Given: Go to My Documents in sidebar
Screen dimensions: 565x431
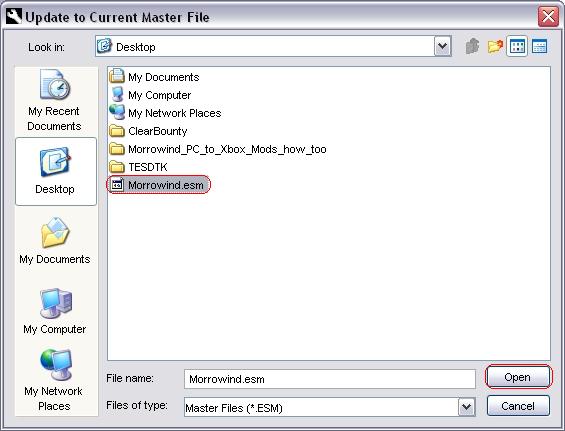Looking at the screenshot, I should (x=55, y=241).
